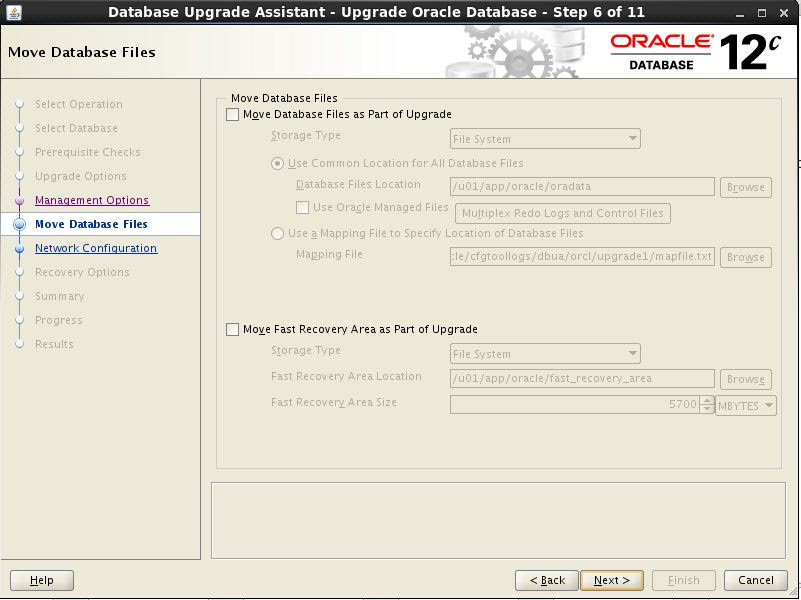
Task: Maximize the Database Upgrade Assistant window
Action: [x=762, y=13]
